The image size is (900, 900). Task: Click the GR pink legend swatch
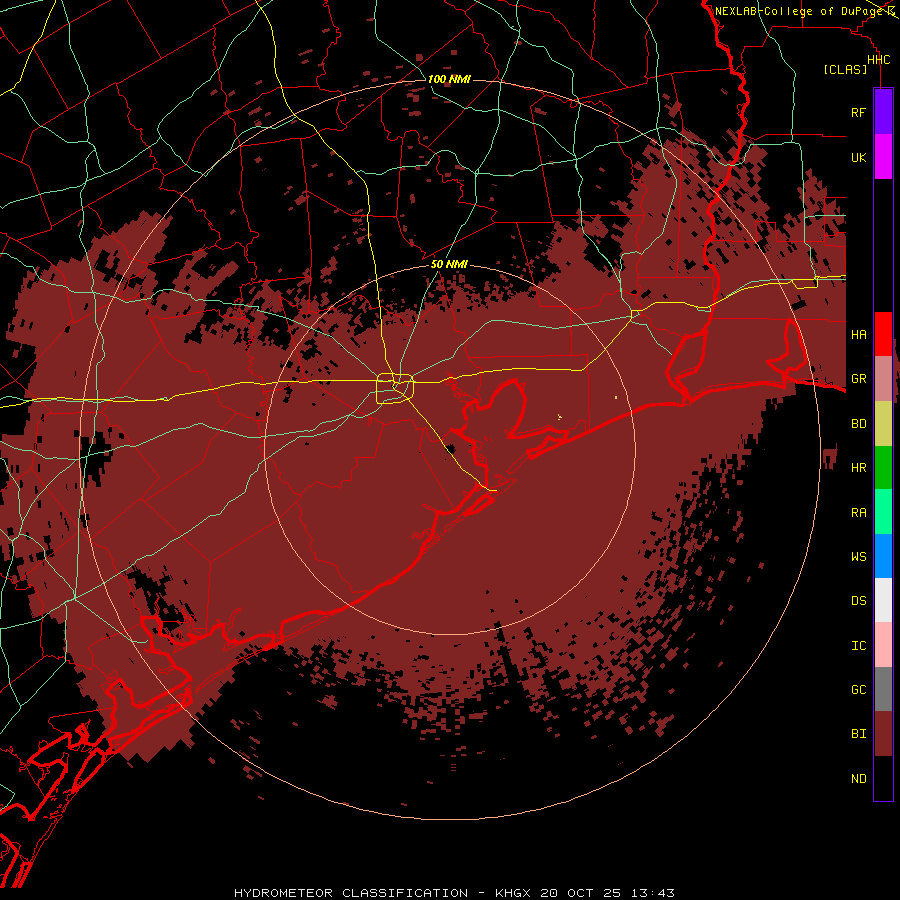(x=883, y=379)
